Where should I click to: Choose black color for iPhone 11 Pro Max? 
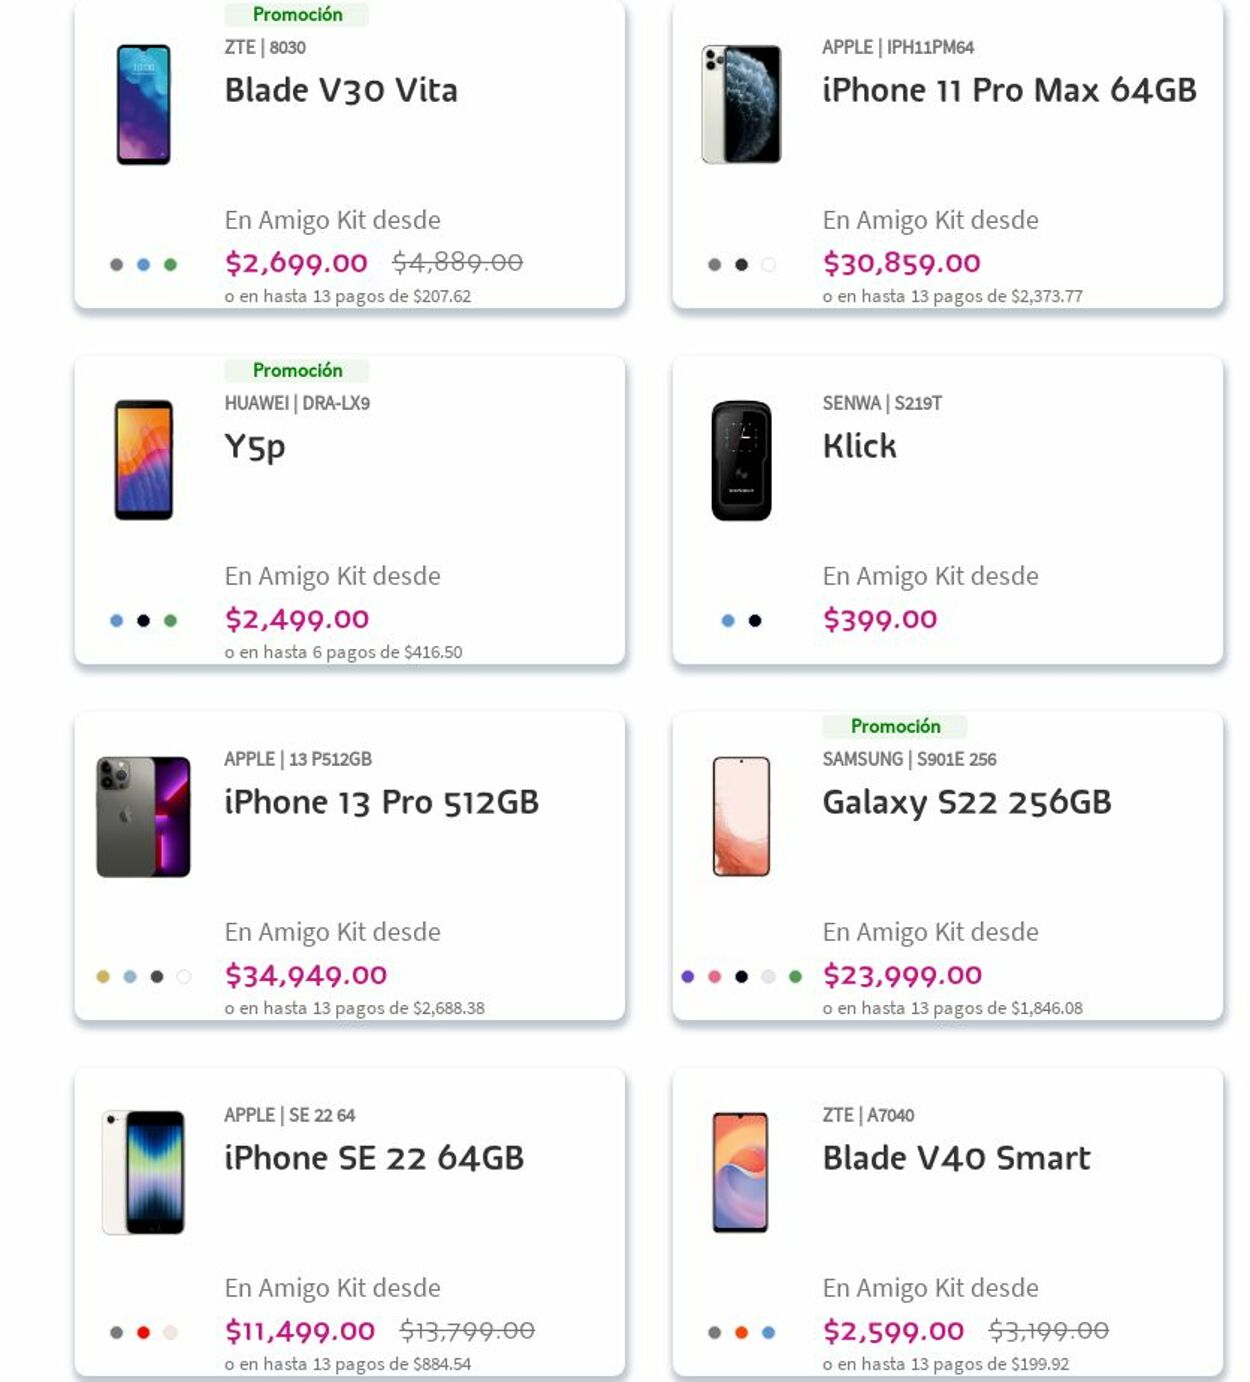click(x=741, y=265)
